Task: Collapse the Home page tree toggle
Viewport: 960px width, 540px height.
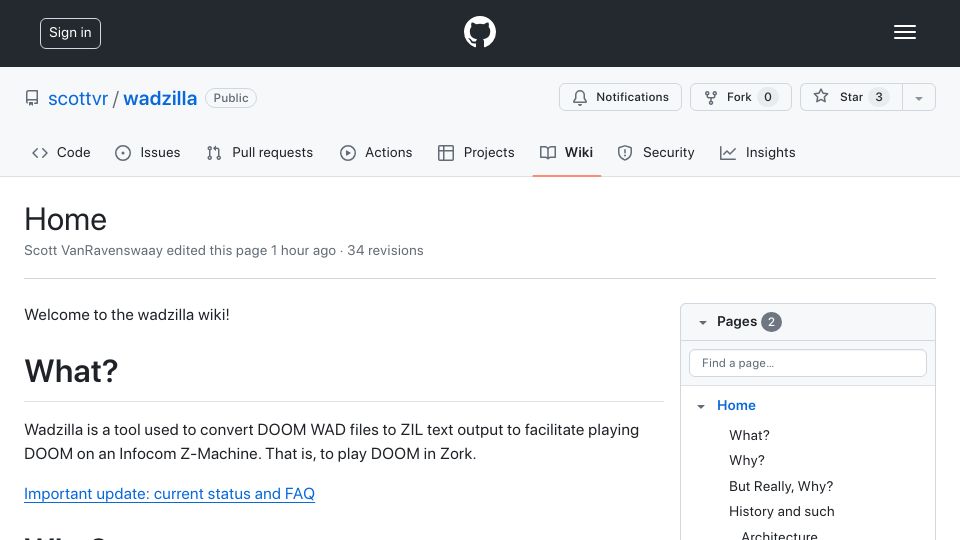Action: [x=701, y=406]
